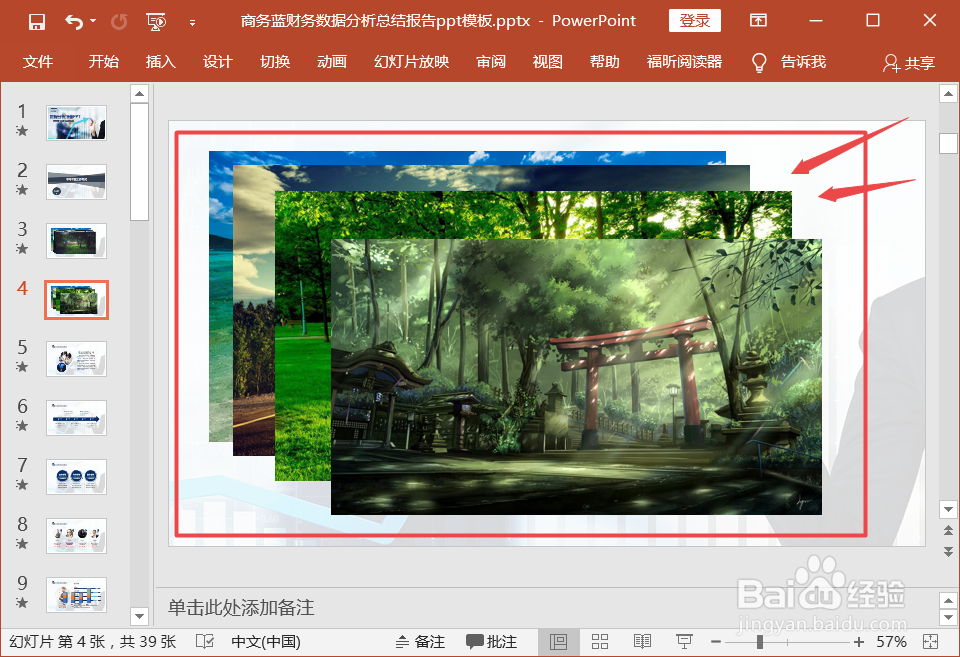Switch to the 开始 tab
The image size is (960, 657).
click(x=103, y=62)
